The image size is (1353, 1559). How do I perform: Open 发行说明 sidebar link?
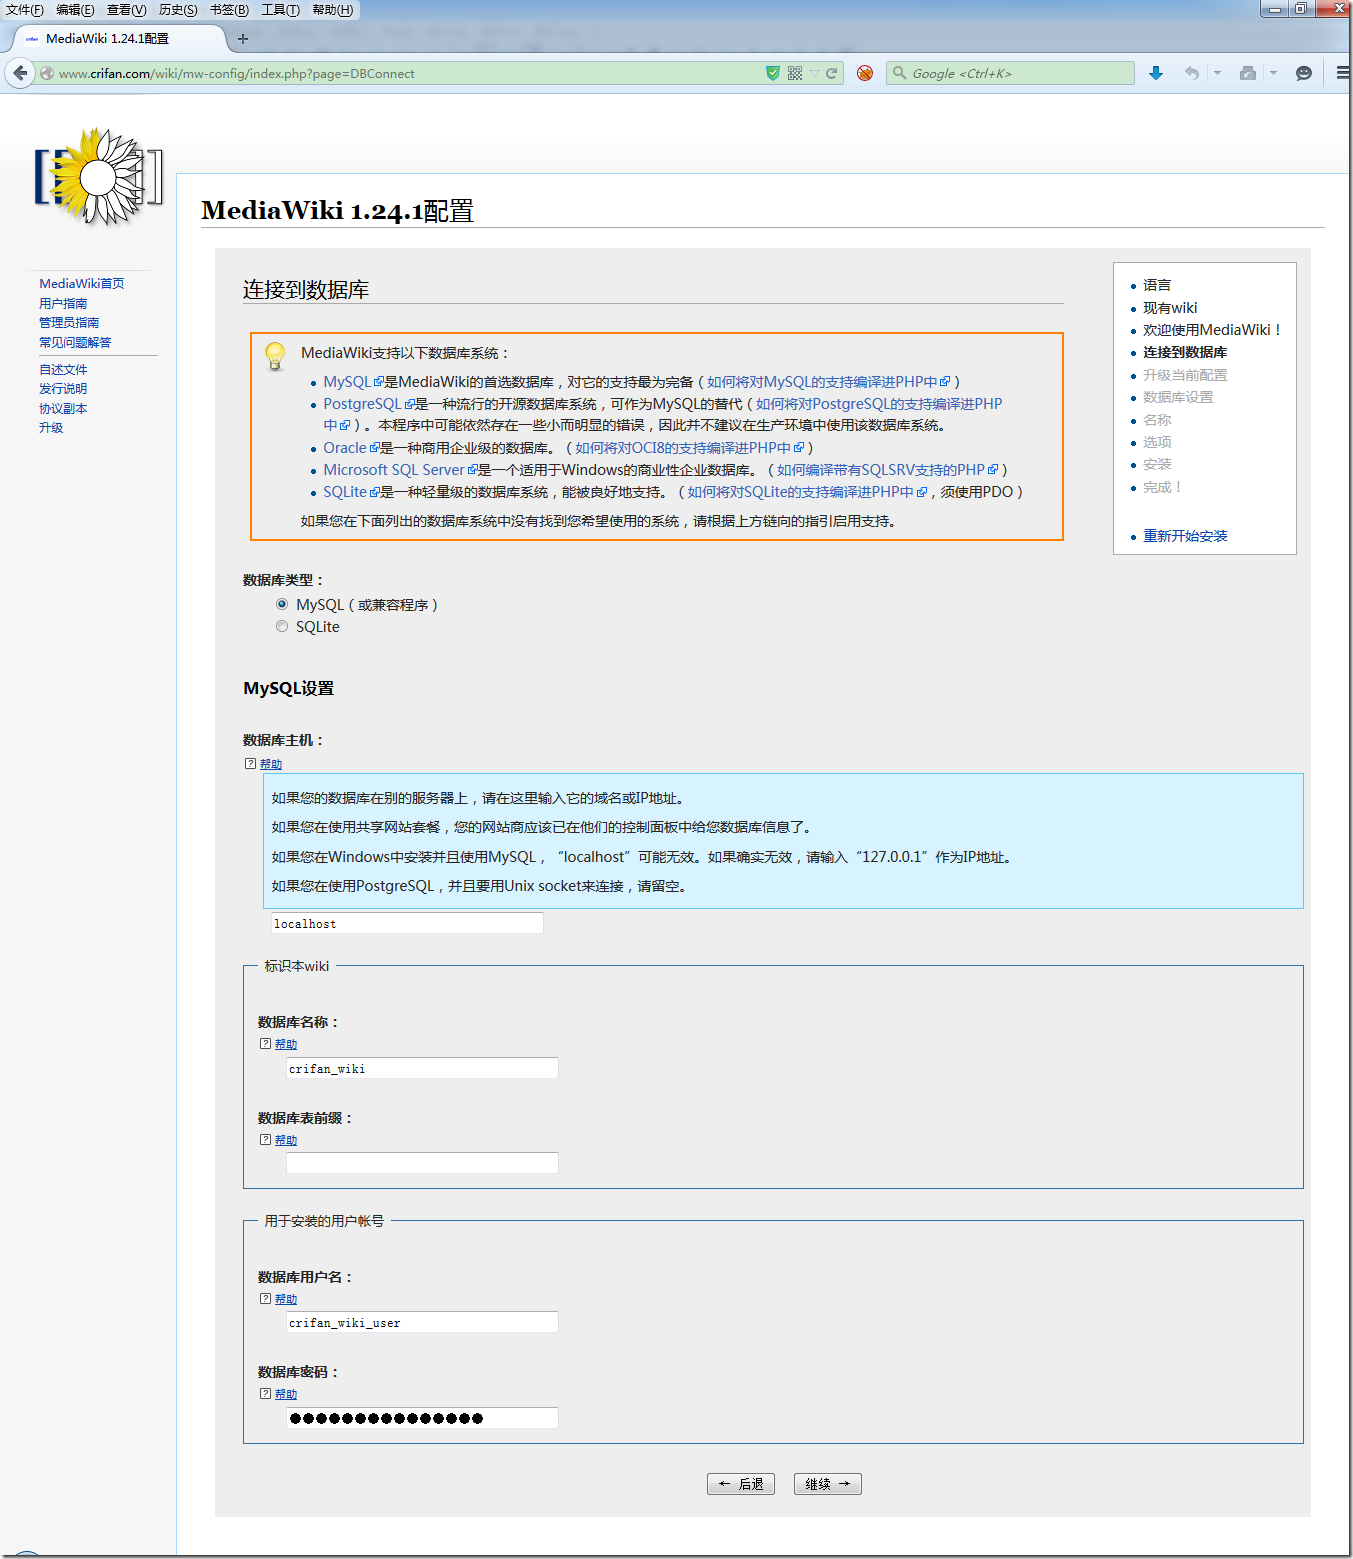click(x=63, y=388)
